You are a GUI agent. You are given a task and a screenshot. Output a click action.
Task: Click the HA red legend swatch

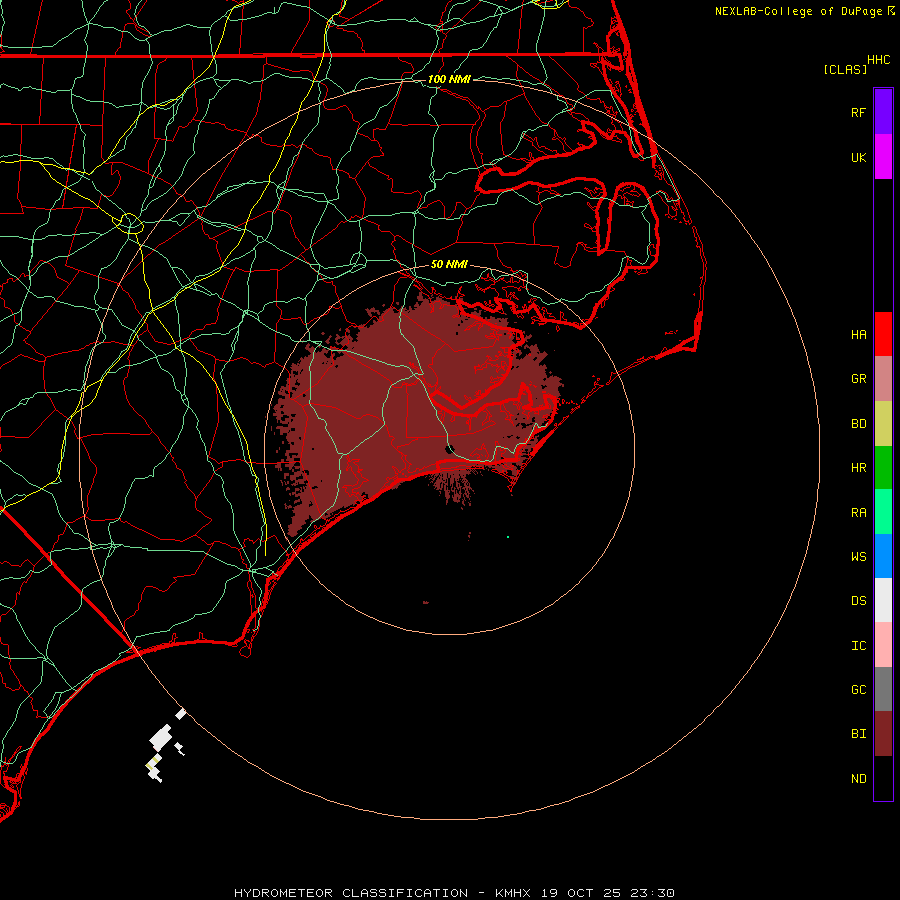click(x=883, y=334)
